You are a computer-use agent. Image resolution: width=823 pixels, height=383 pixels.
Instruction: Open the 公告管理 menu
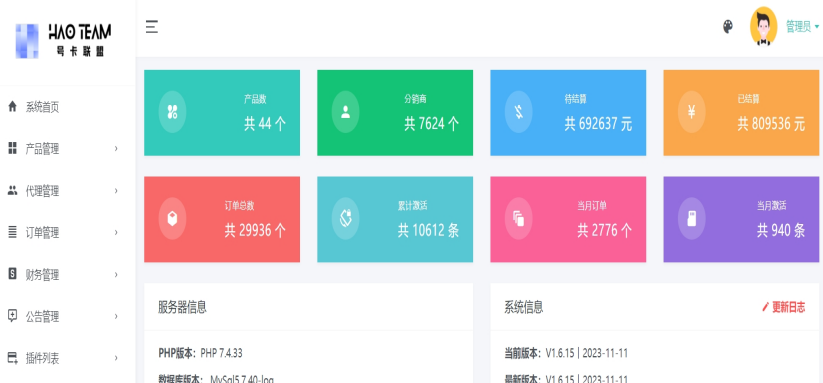tap(42, 317)
